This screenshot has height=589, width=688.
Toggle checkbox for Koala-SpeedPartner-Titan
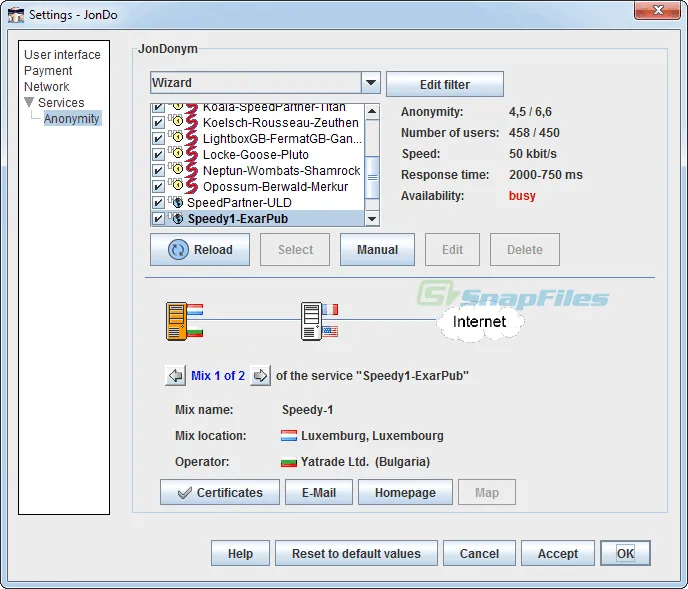click(158, 108)
